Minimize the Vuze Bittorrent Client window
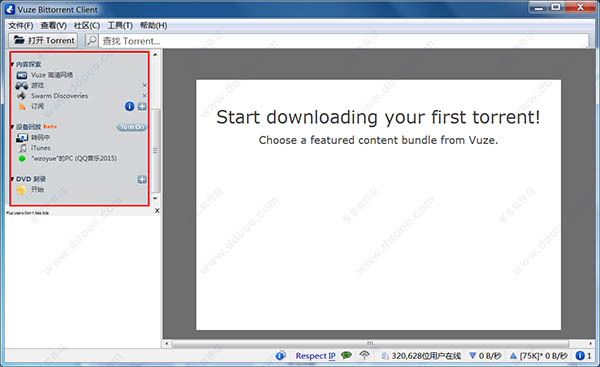 pos(538,7)
